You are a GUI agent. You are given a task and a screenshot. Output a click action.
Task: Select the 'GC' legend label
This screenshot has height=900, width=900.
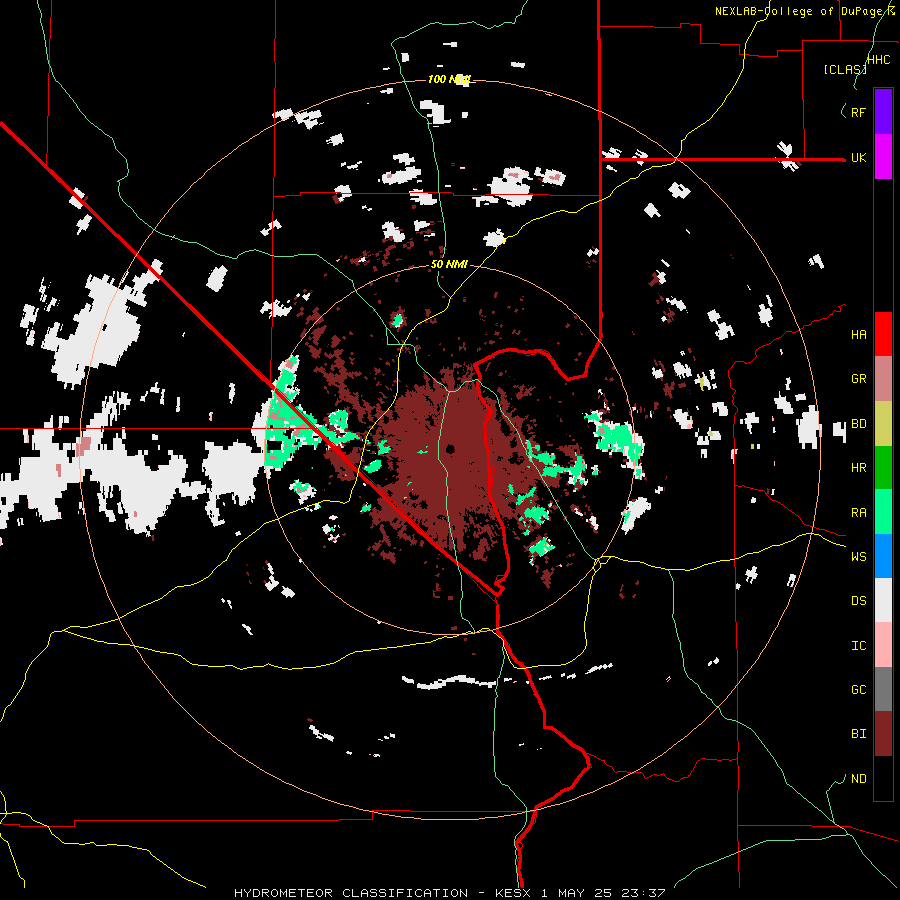pyautogui.click(x=858, y=690)
